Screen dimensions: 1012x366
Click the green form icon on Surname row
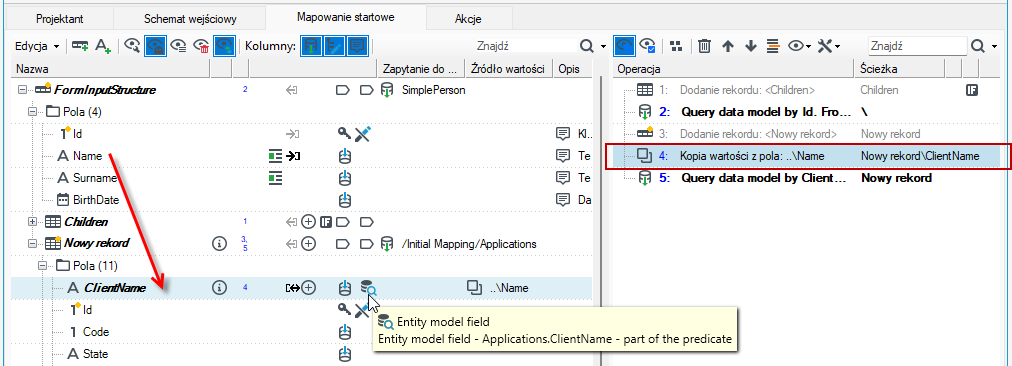click(x=276, y=178)
